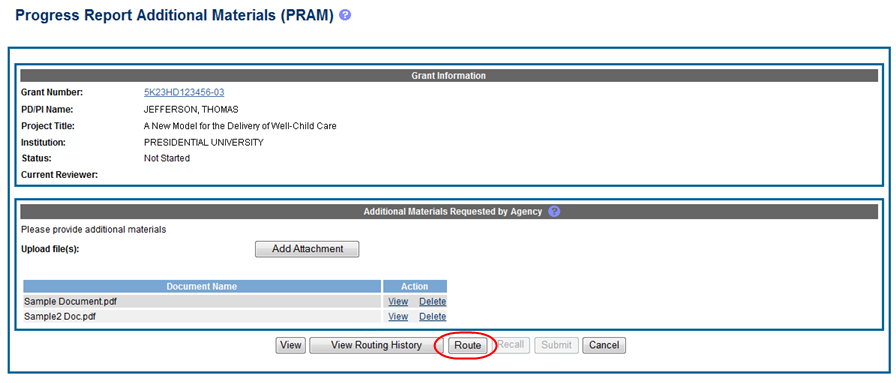896x383 pixels.
Task: Delete the Sample Document.pdf file
Action: (x=433, y=302)
